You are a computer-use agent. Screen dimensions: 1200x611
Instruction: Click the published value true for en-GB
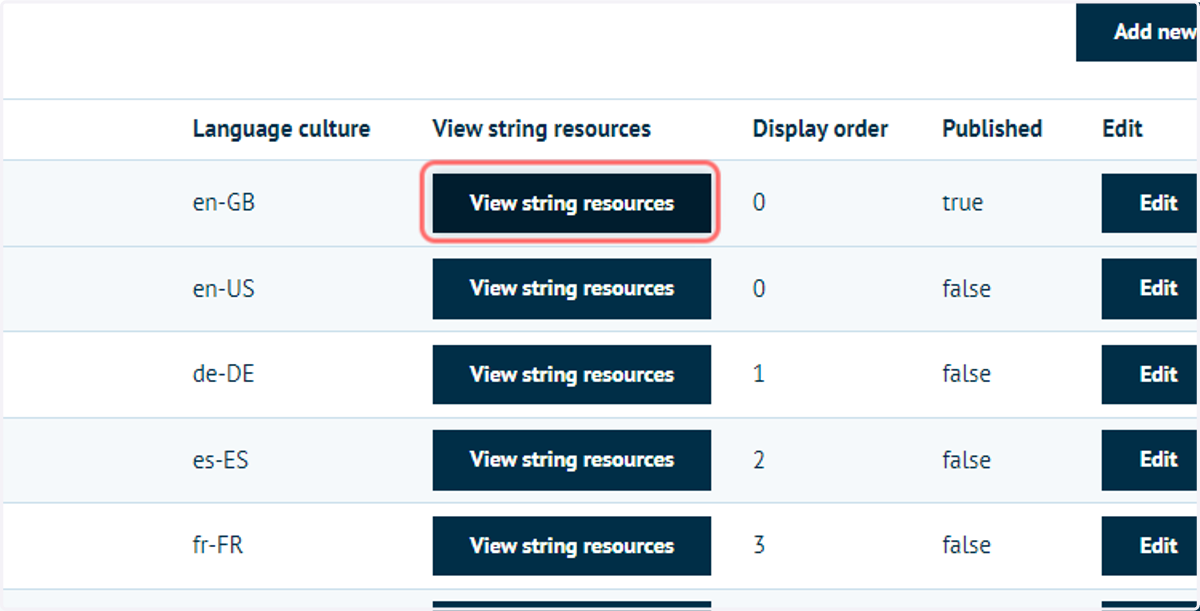click(x=963, y=203)
